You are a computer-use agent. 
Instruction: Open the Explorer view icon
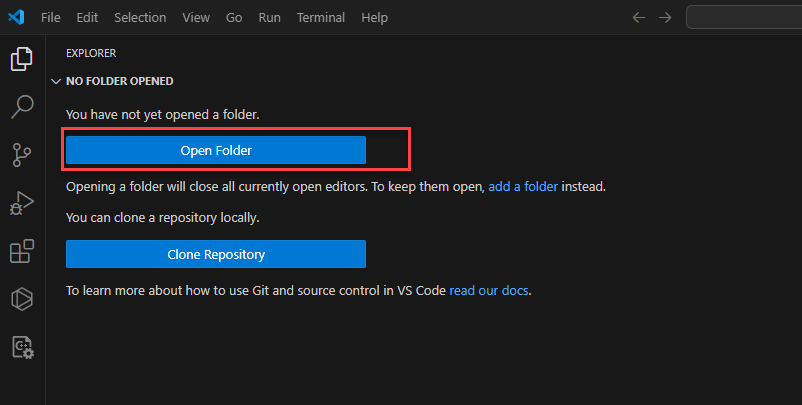point(21,59)
